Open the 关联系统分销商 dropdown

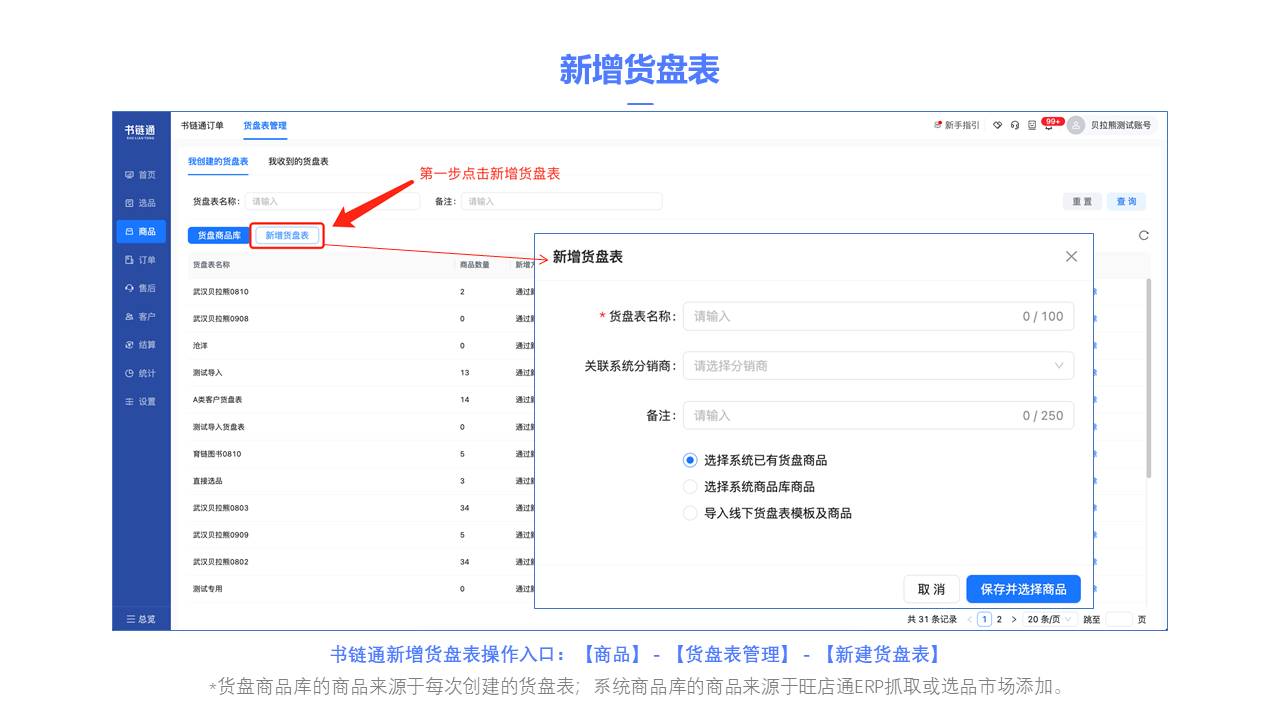(x=878, y=366)
